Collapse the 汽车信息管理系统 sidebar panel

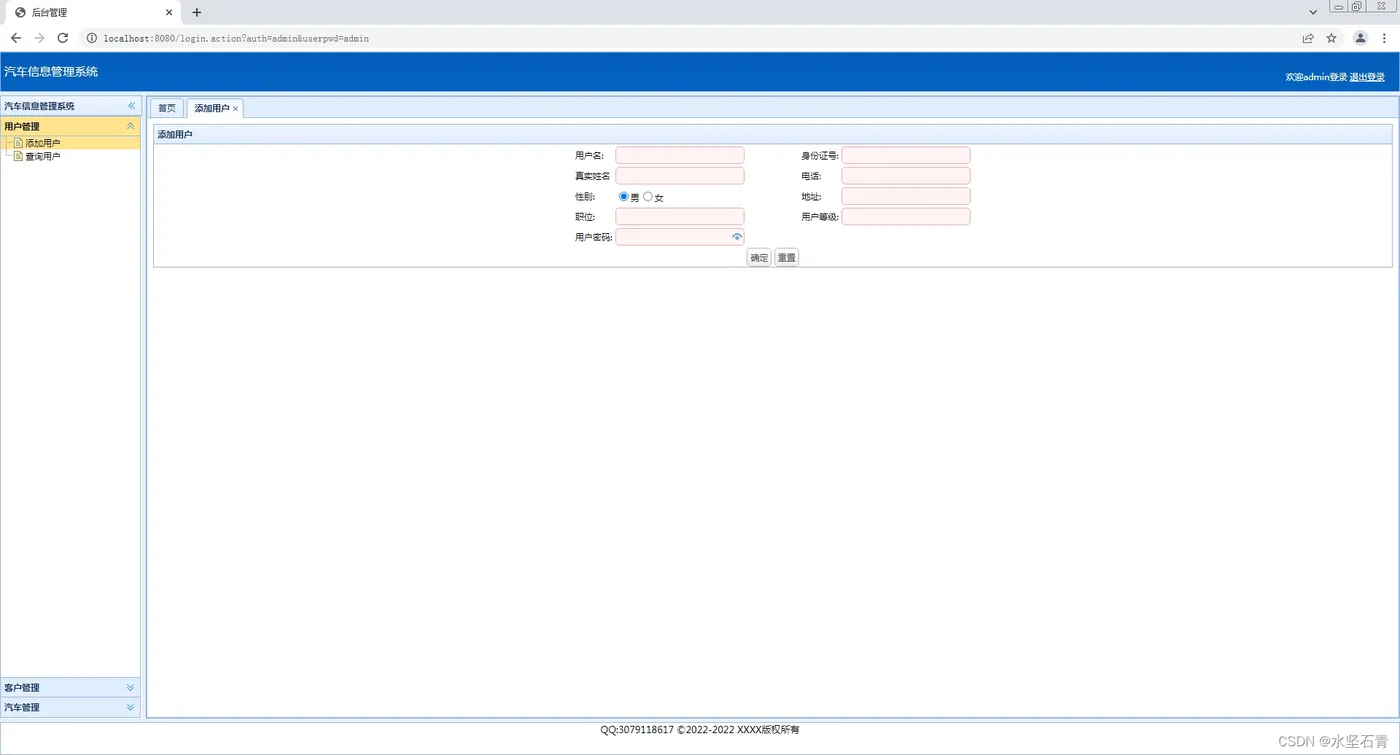[x=131, y=106]
